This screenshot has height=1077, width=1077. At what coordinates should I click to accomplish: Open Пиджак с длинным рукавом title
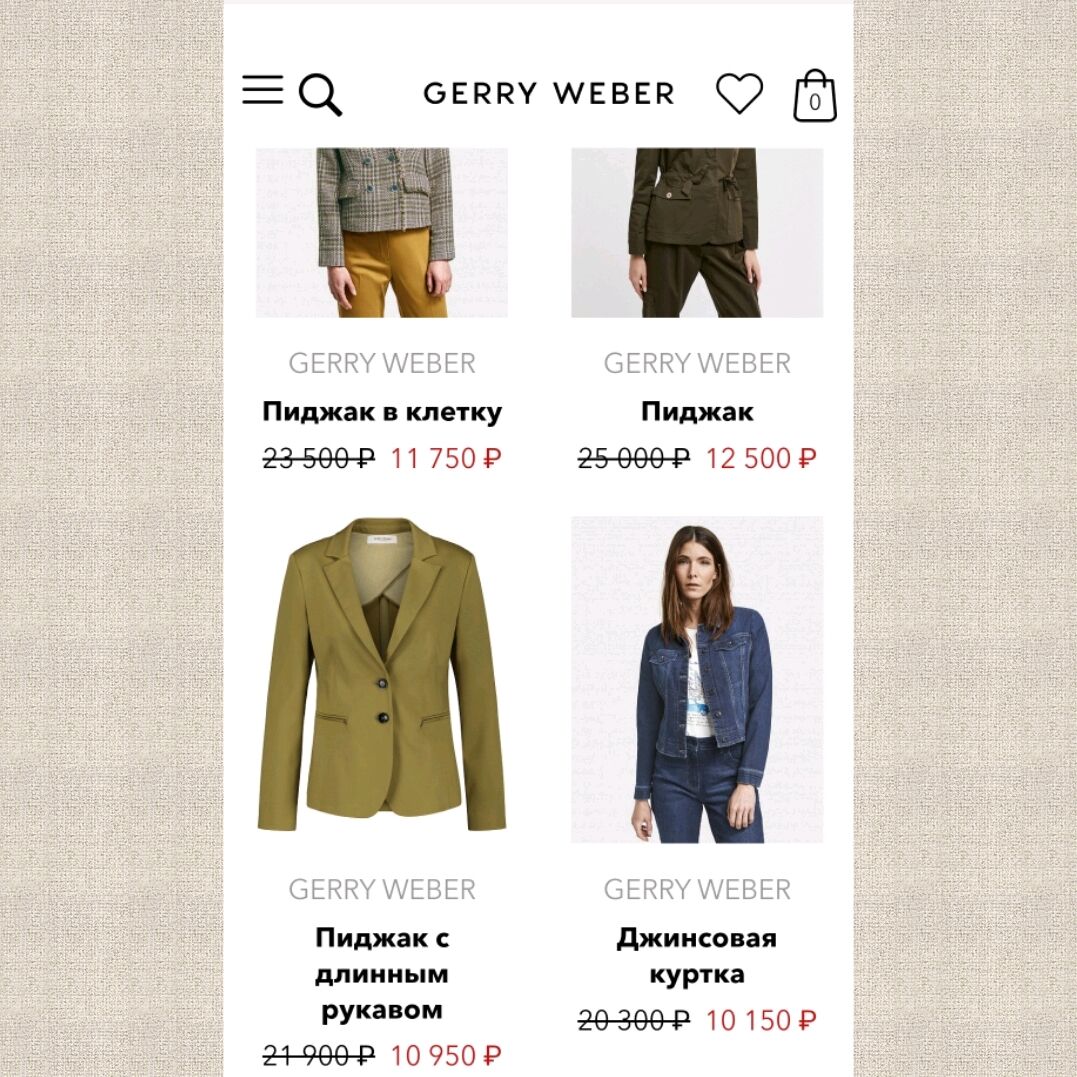[382, 974]
